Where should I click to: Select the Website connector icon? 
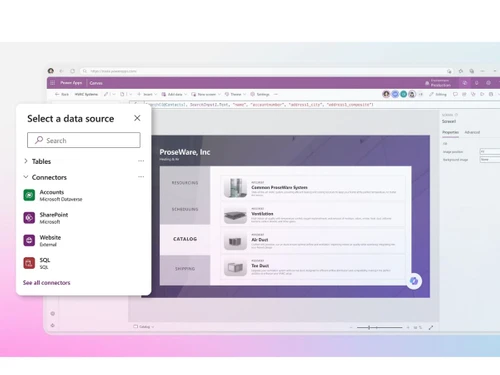(x=29, y=240)
